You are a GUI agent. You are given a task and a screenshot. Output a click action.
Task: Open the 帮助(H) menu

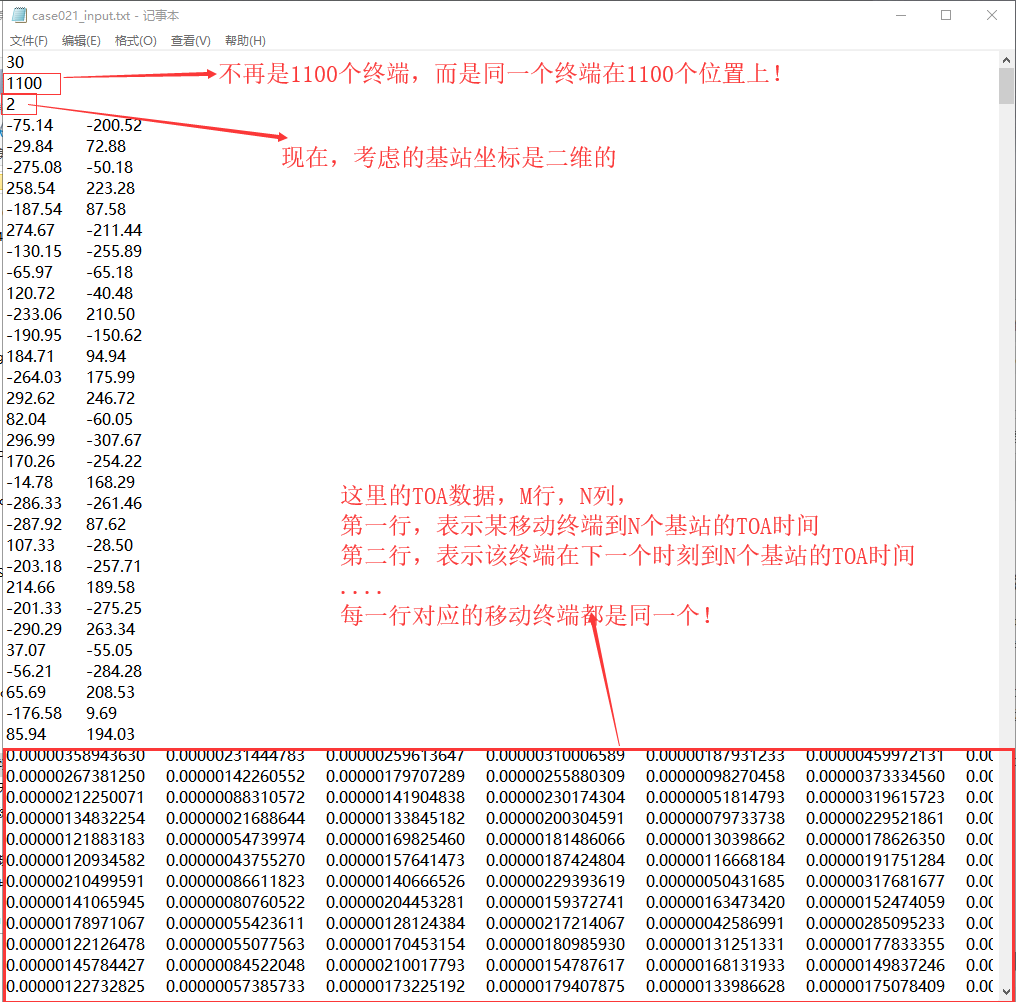point(245,41)
